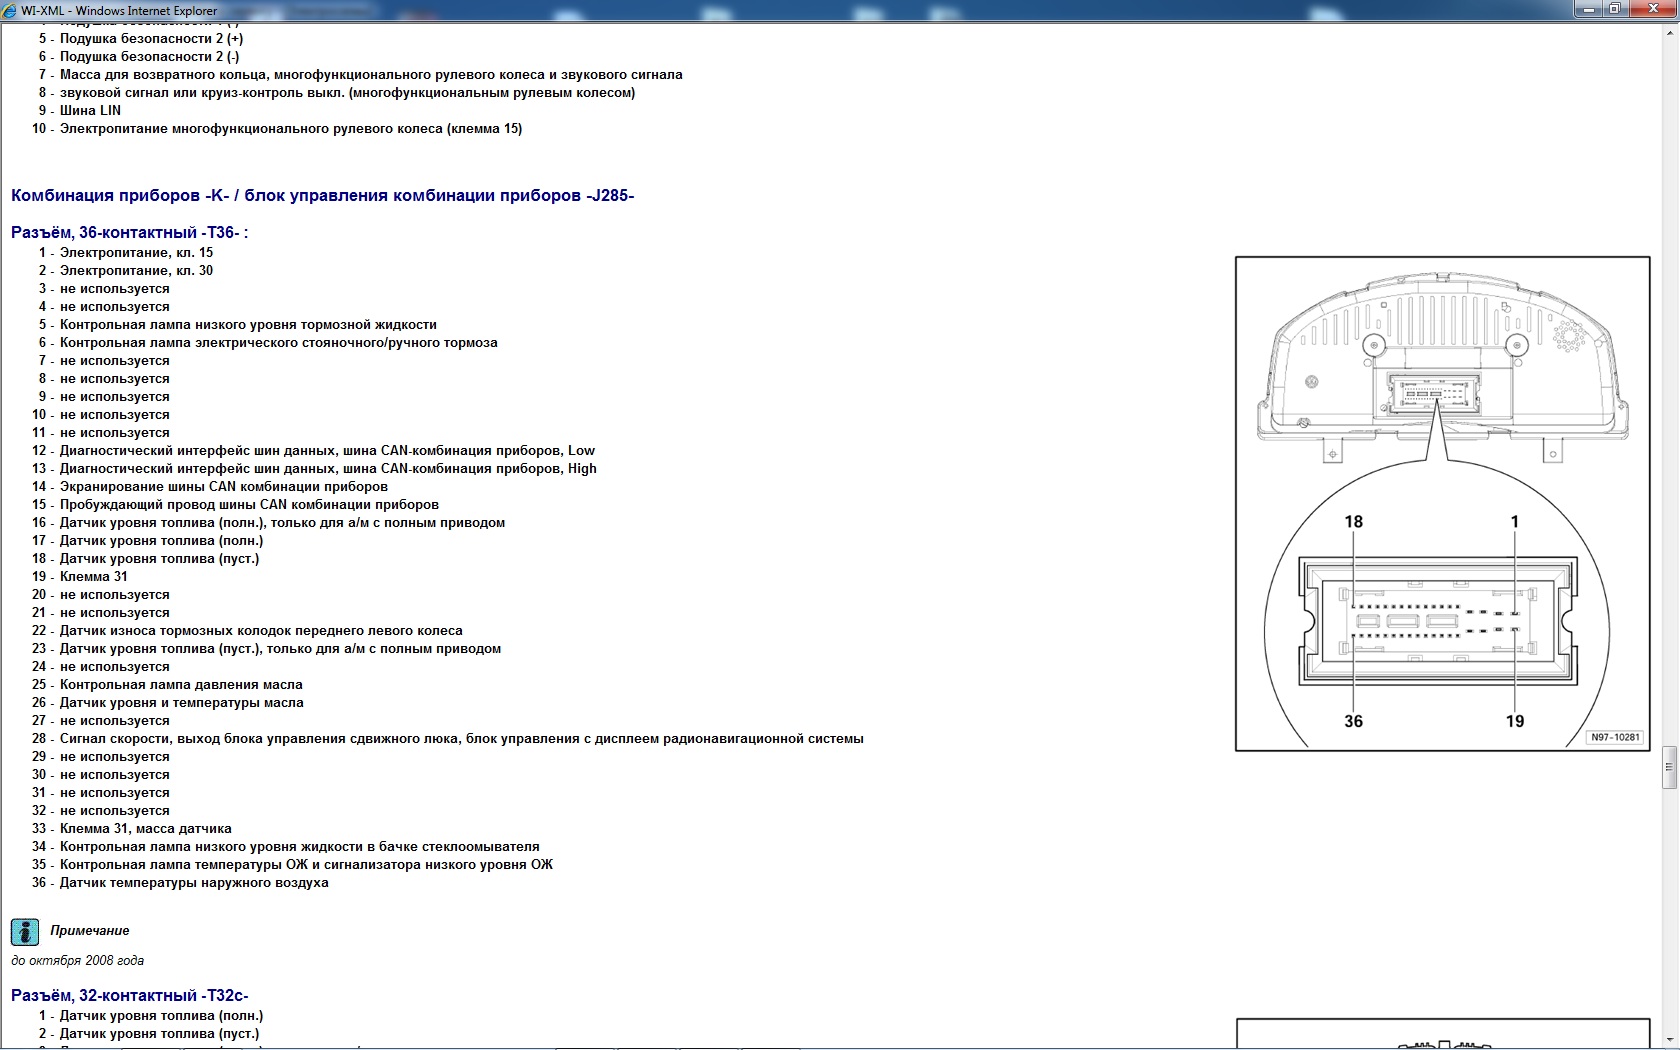
Task: Click the scrollbar up arrow
Action: coord(1669,31)
